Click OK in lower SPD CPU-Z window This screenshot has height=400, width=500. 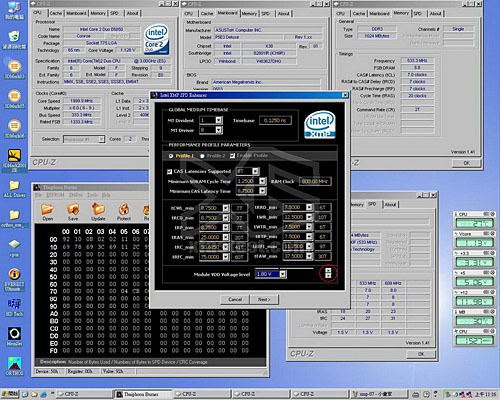(x=421, y=354)
